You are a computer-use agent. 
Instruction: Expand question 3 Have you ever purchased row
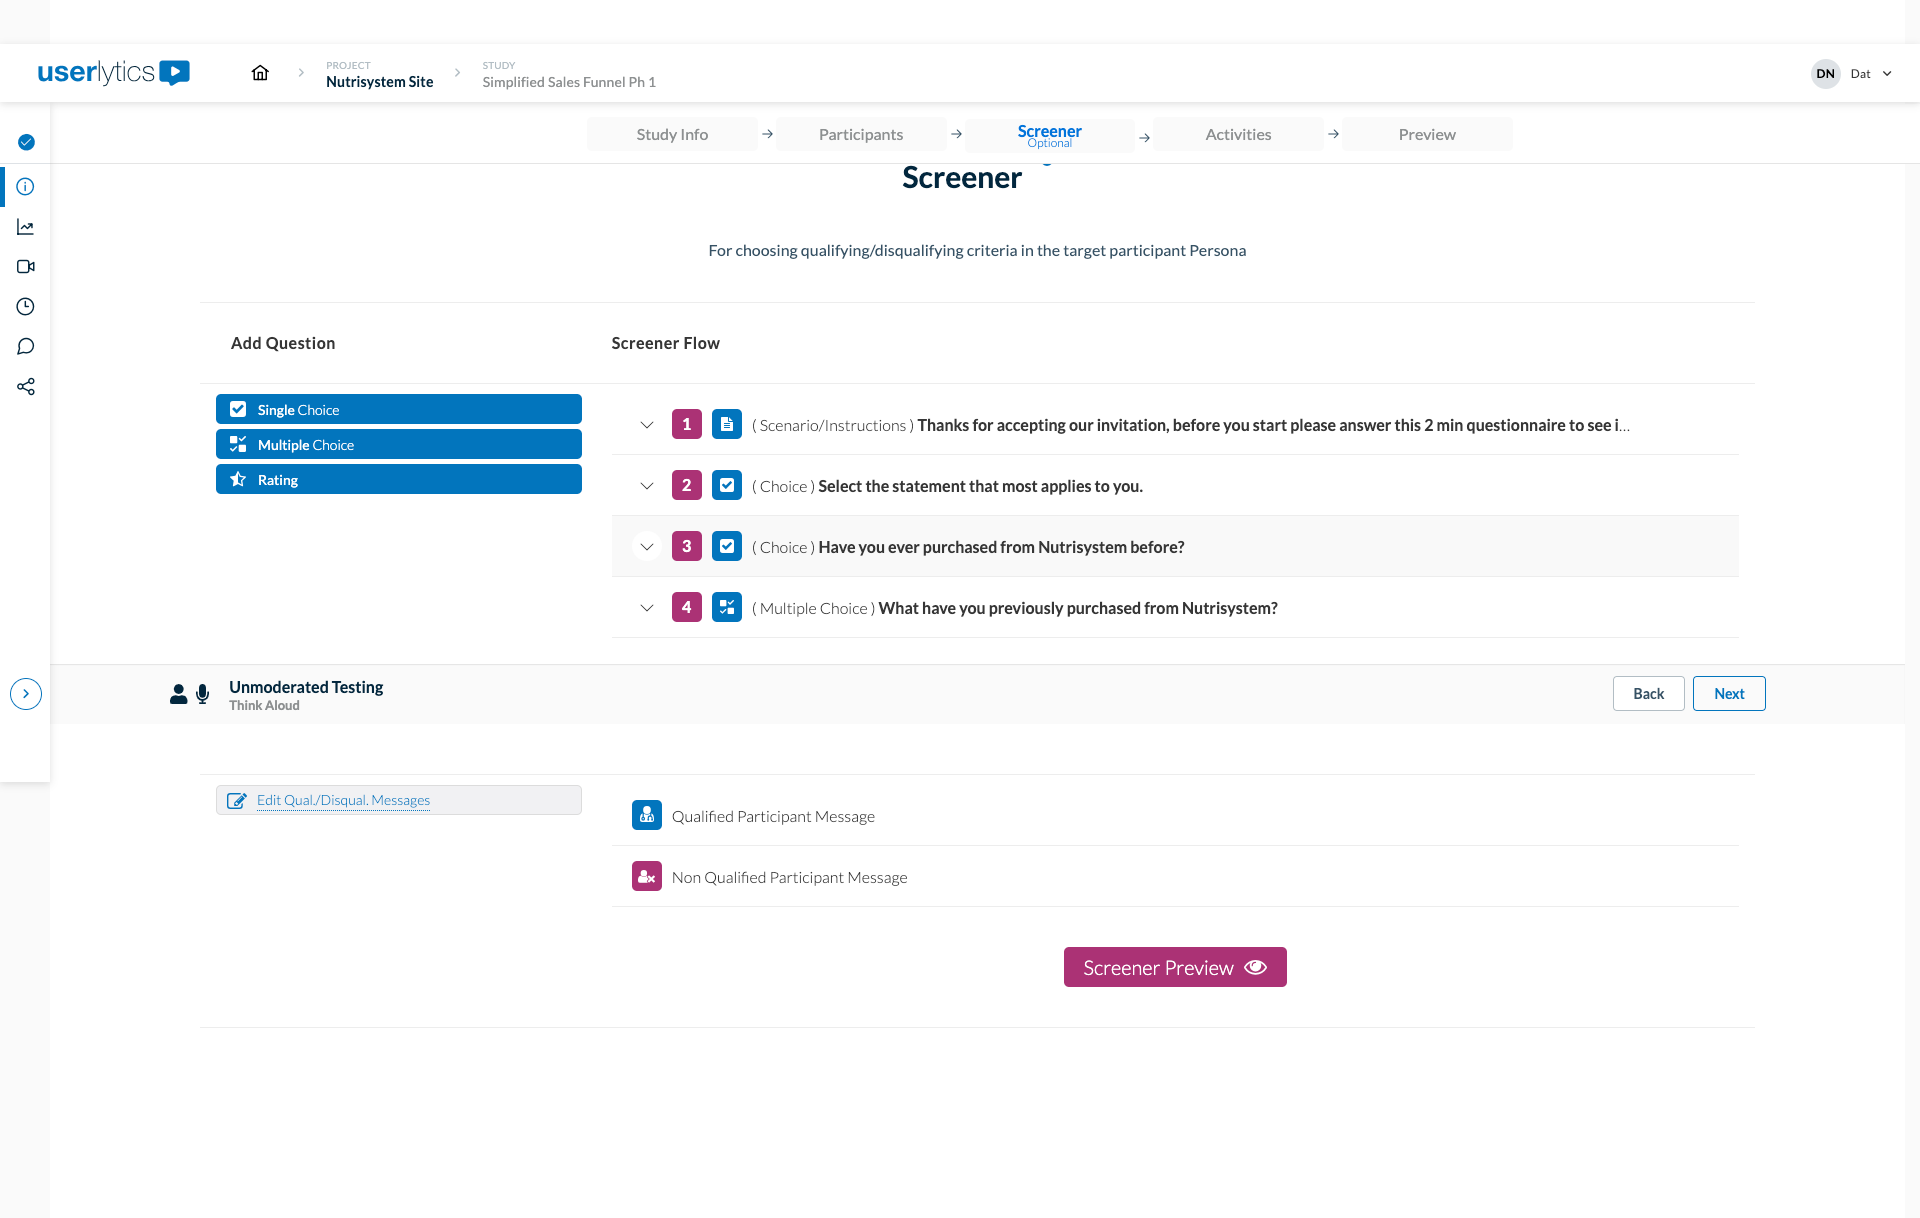[647, 547]
